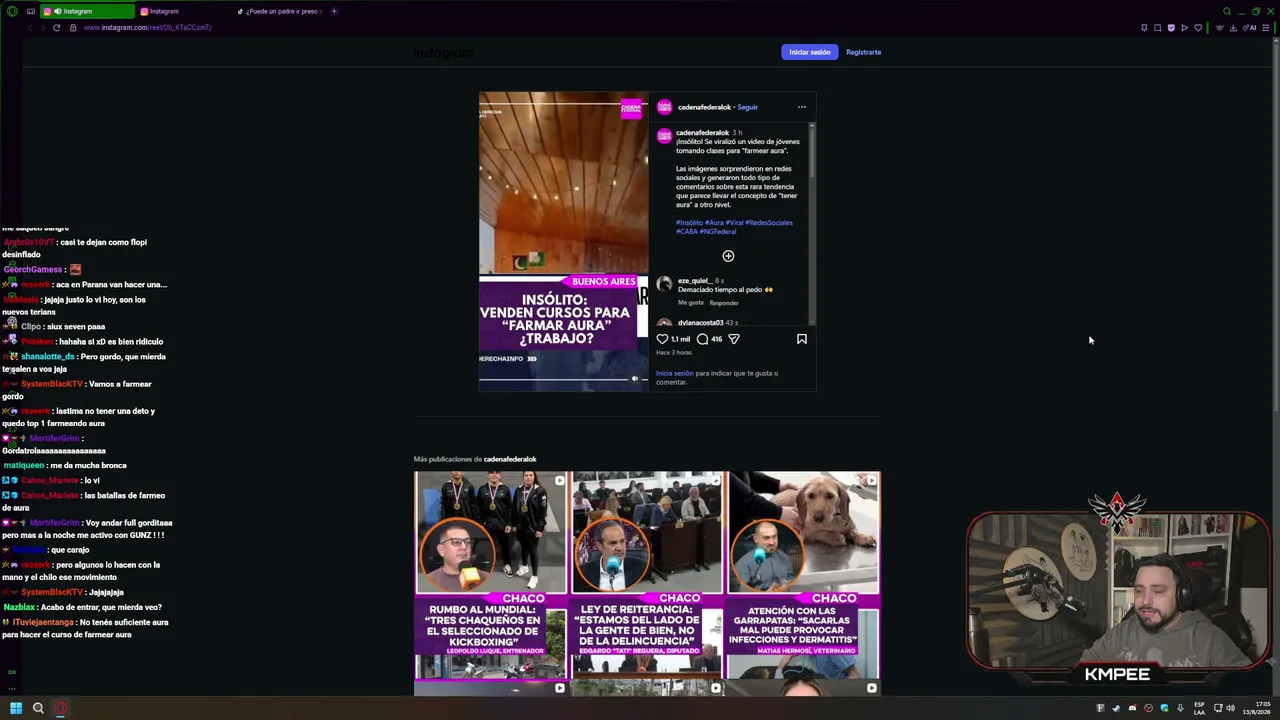This screenshot has width=1280, height=720.
Task: Click 'Me gusta' under eze_quiel__ comment
Action: (x=691, y=303)
